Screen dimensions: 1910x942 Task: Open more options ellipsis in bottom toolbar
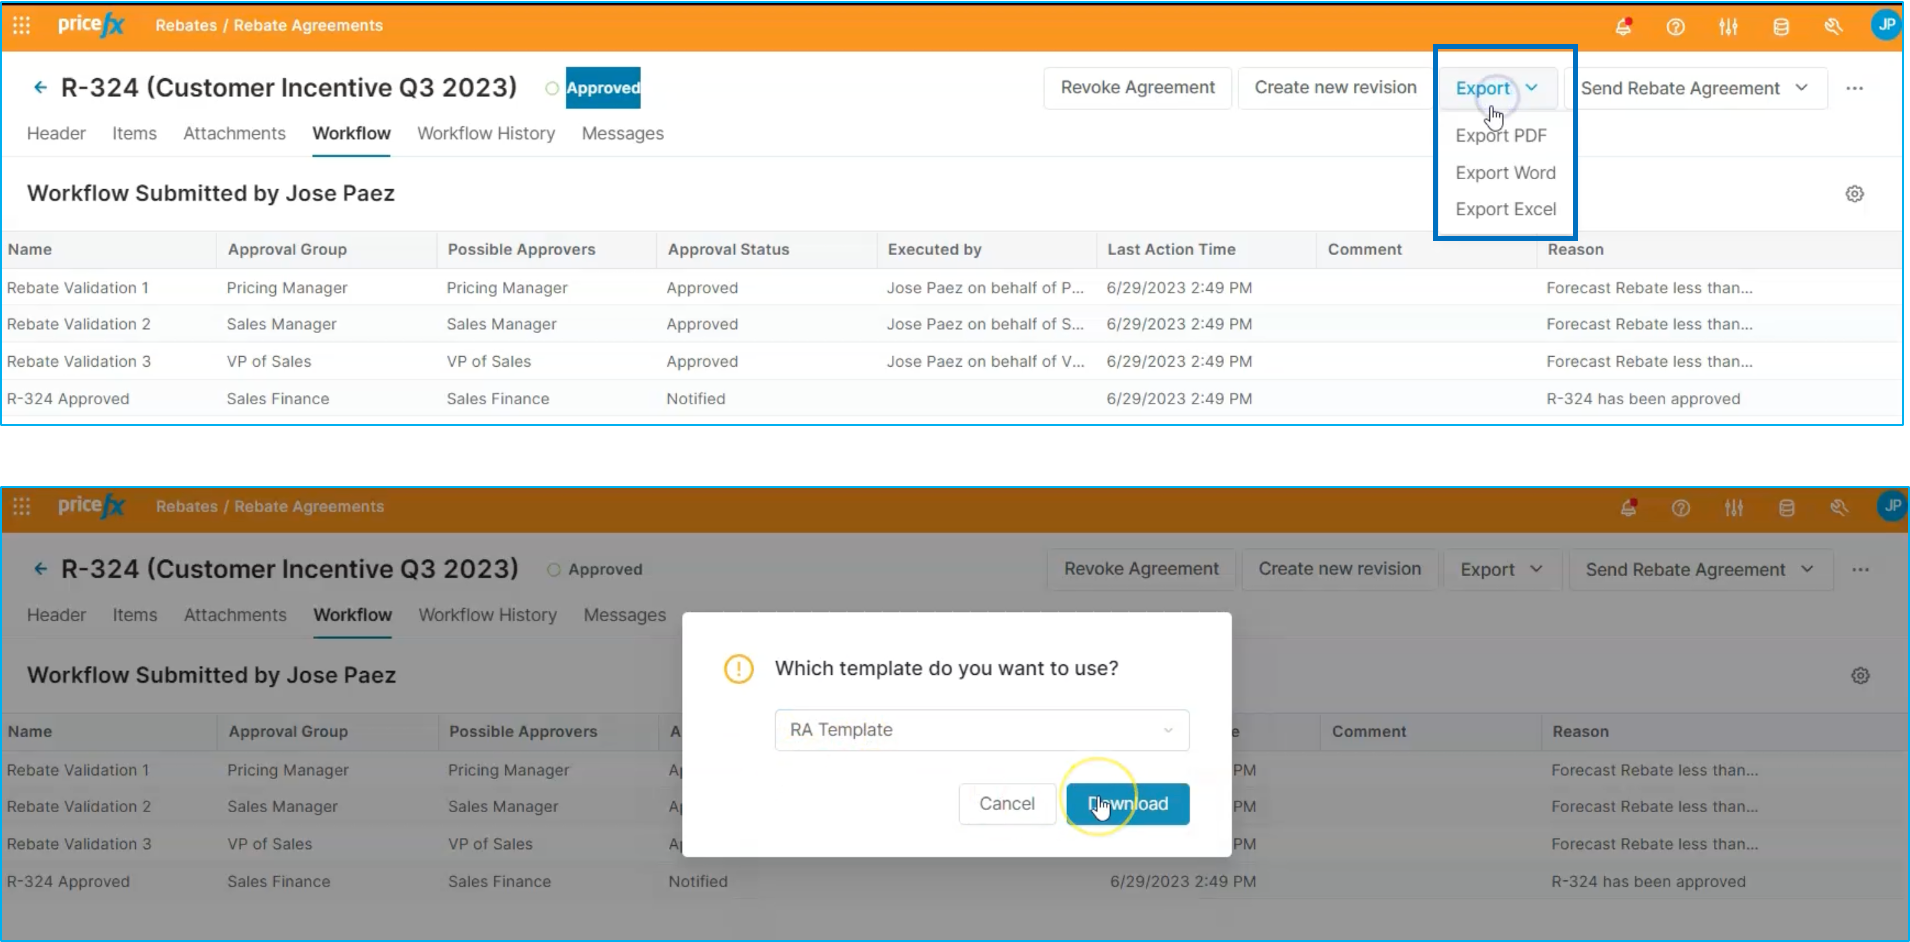(x=1860, y=570)
